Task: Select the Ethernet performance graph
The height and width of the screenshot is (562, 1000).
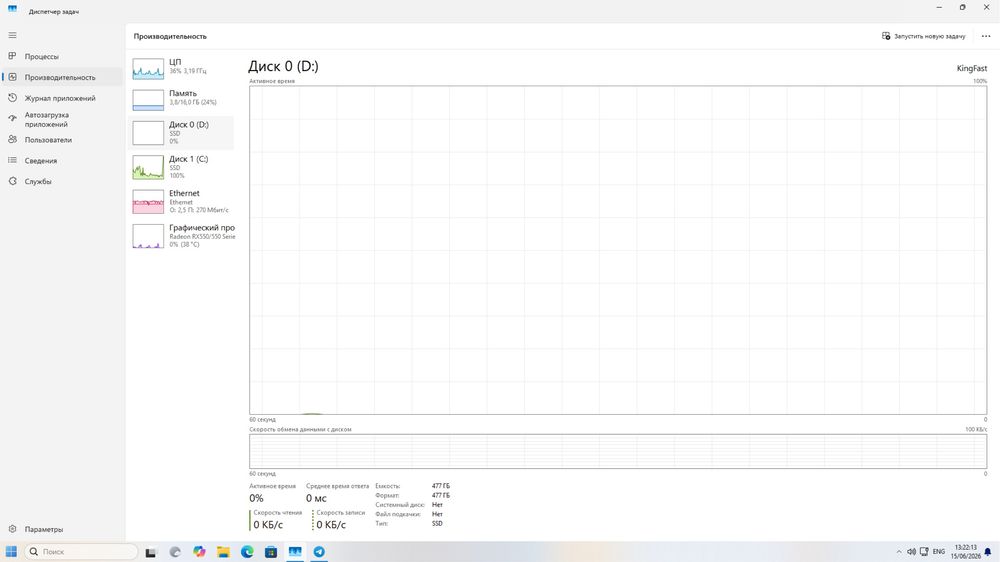Action: click(x=181, y=202)
